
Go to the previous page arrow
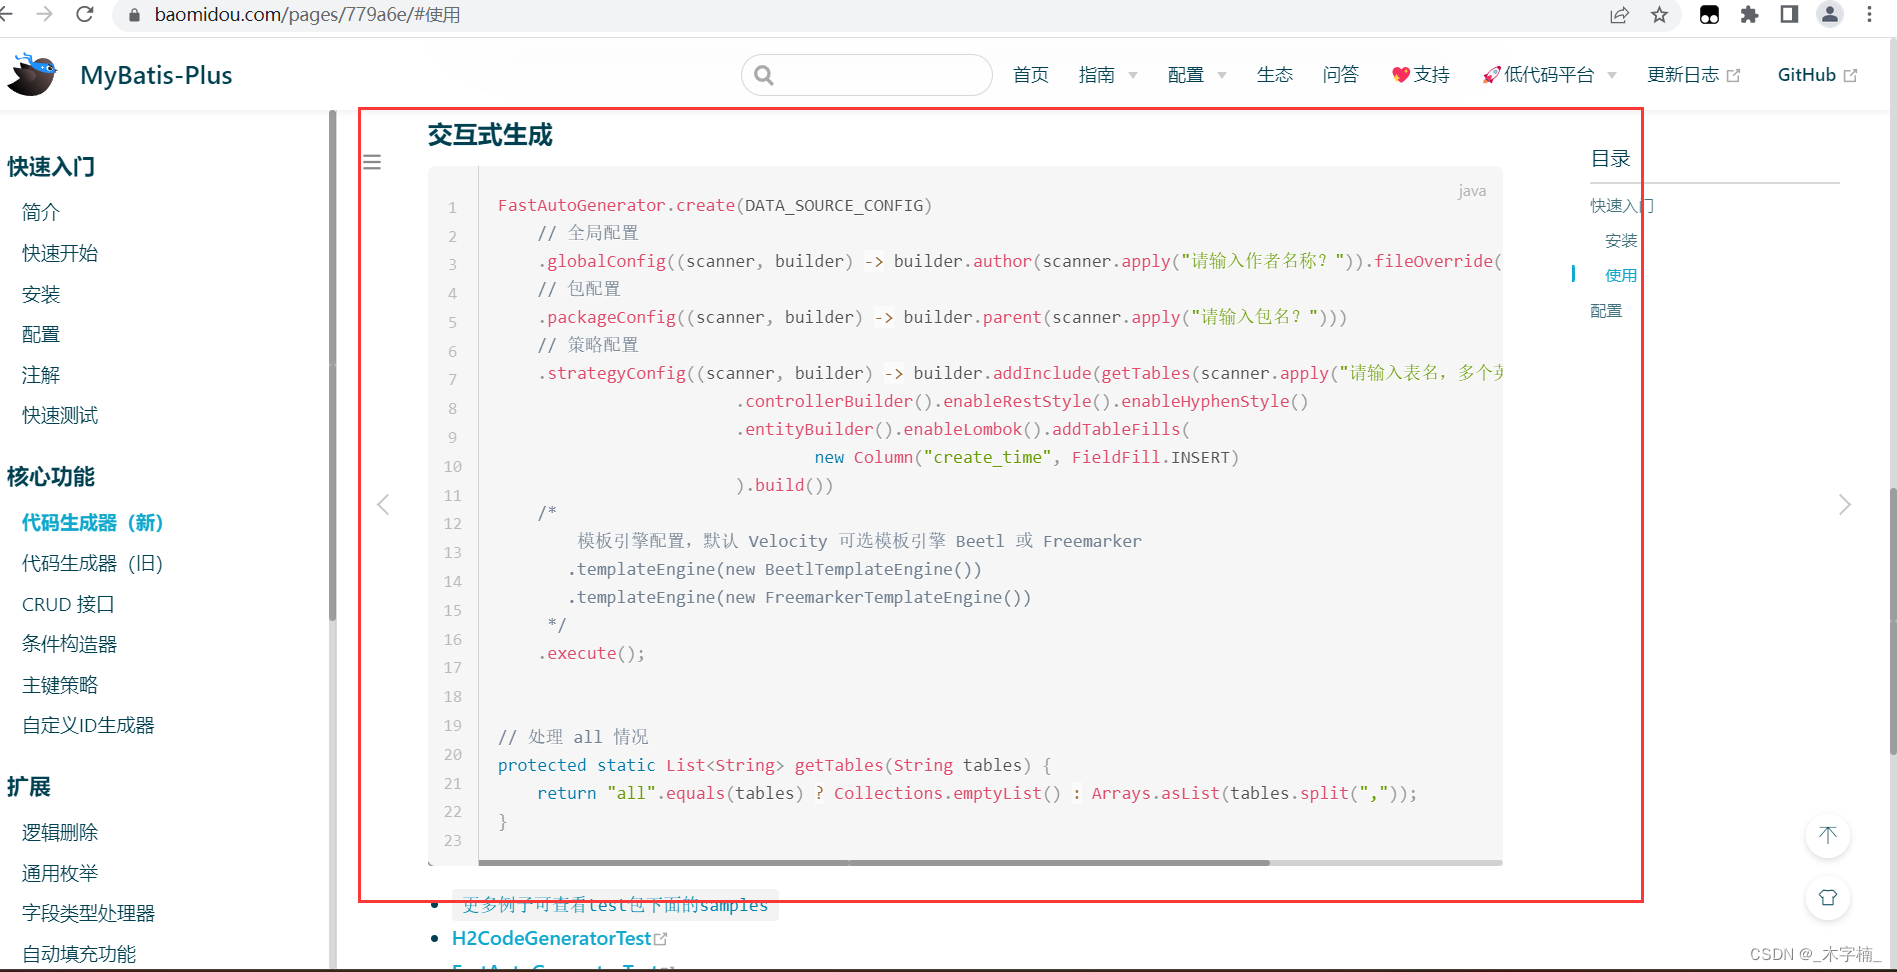pyautogui.click(x=383, y=504)
